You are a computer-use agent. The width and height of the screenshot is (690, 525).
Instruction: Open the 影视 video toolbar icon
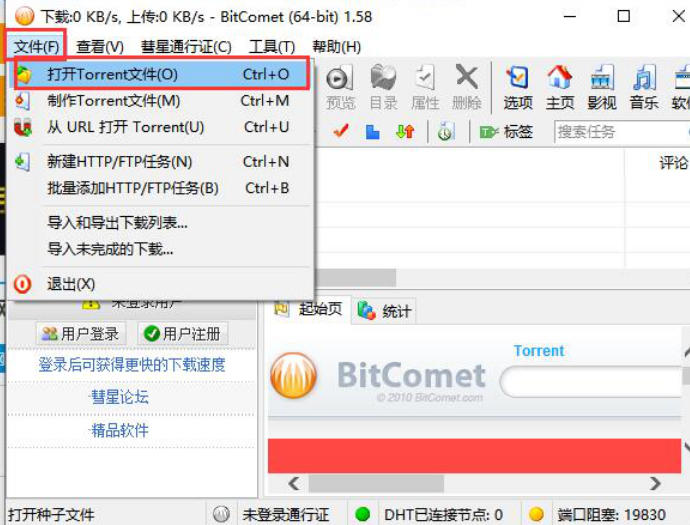pyautogui.click(x=602, y=87)
